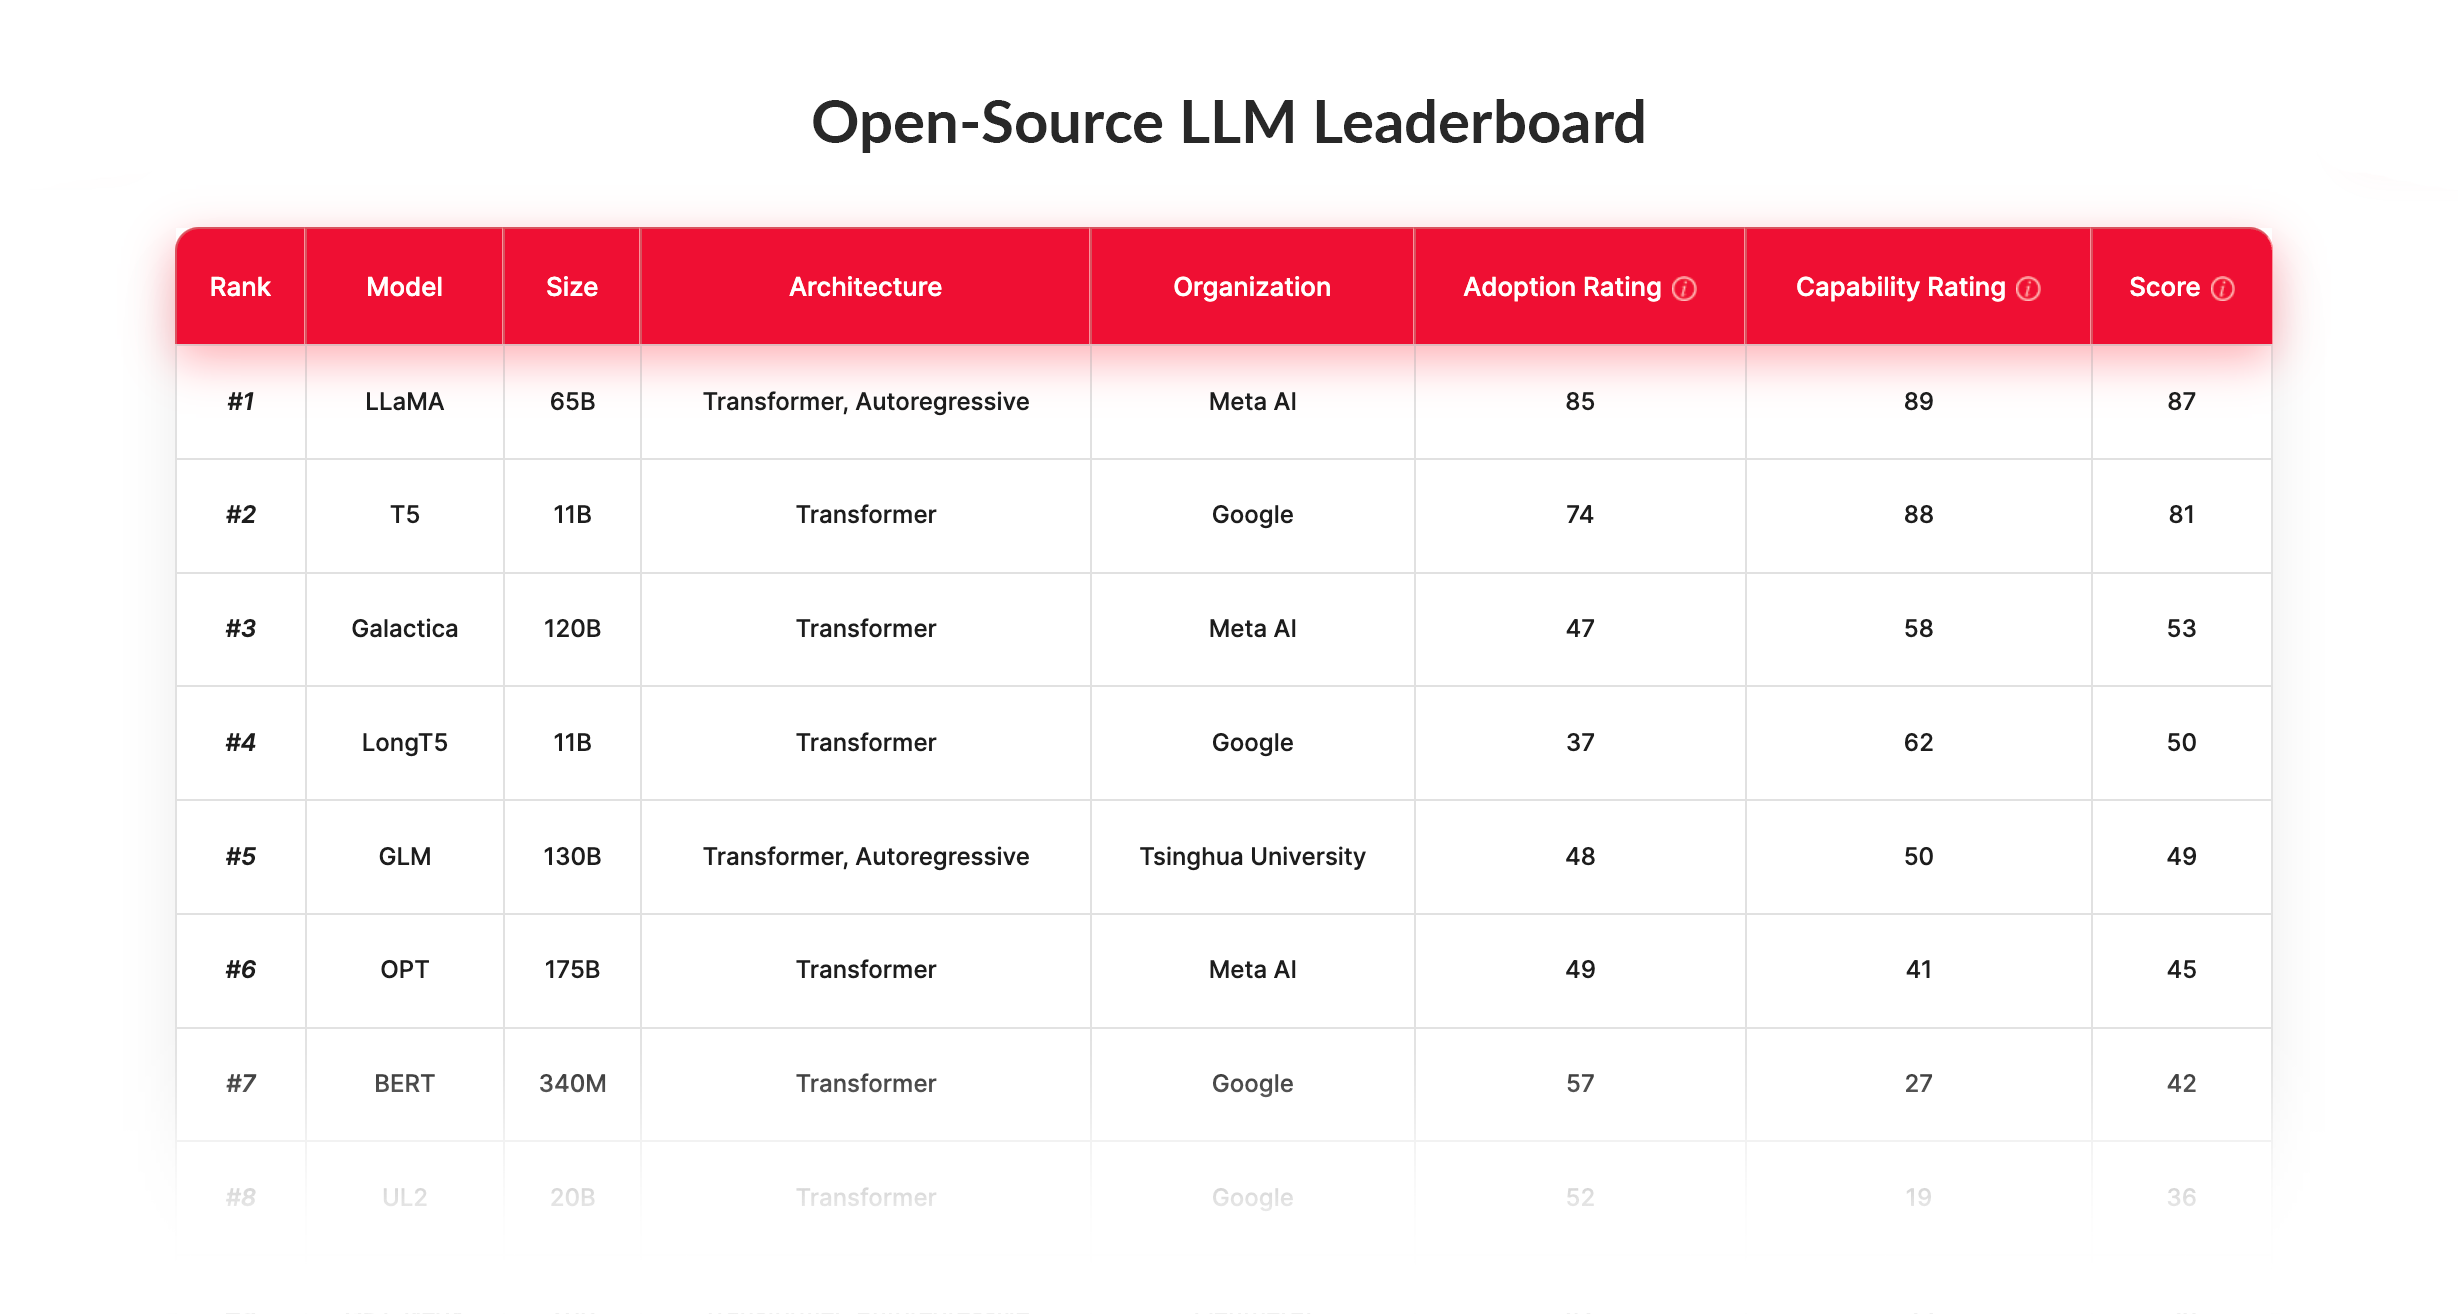Viewport: 2458px width, 1314px height.
Task: Click Meta AI in the OPT row
Action: (x=1252, y=969)
